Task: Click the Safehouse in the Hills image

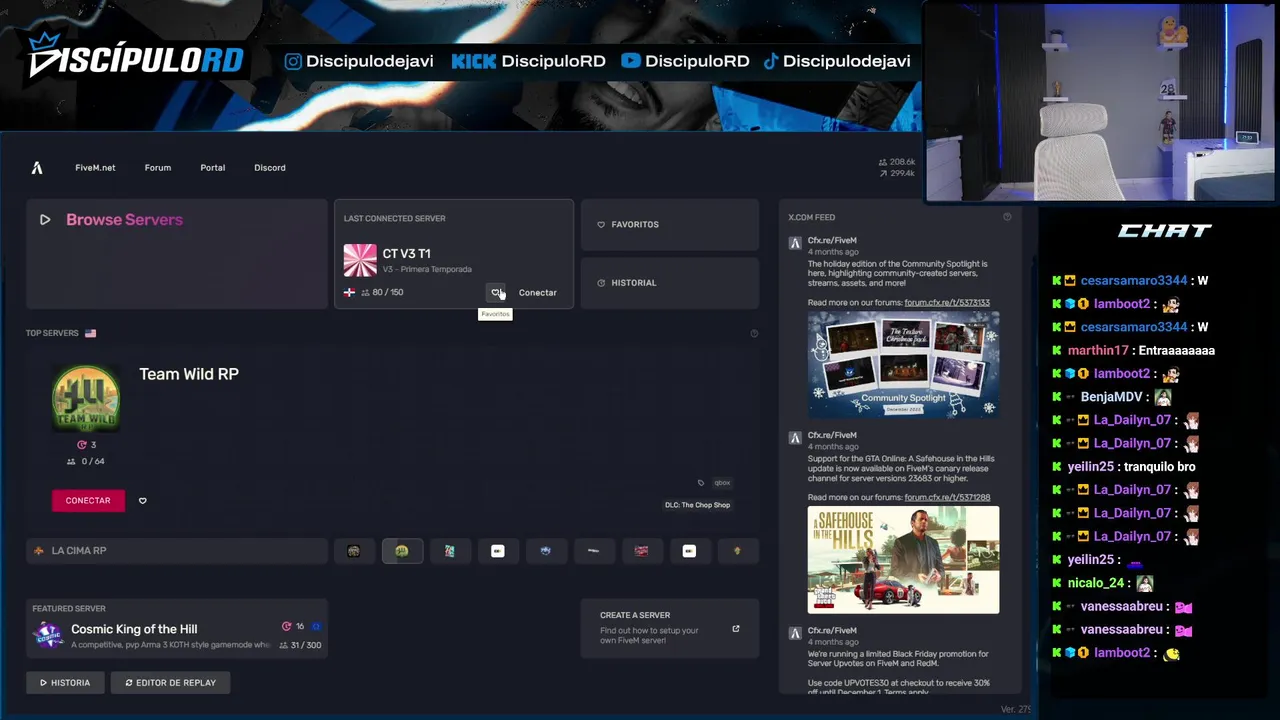Action: [903, 560]
